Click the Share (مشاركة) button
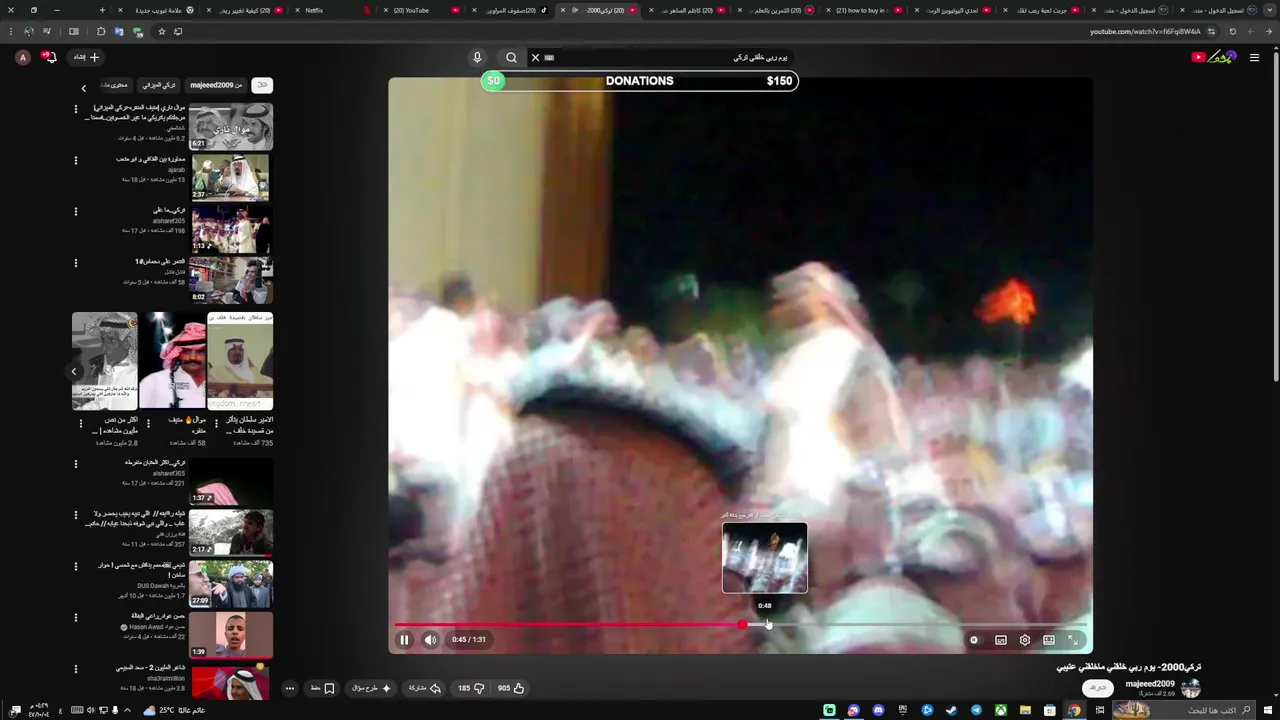 click(425, 688)
